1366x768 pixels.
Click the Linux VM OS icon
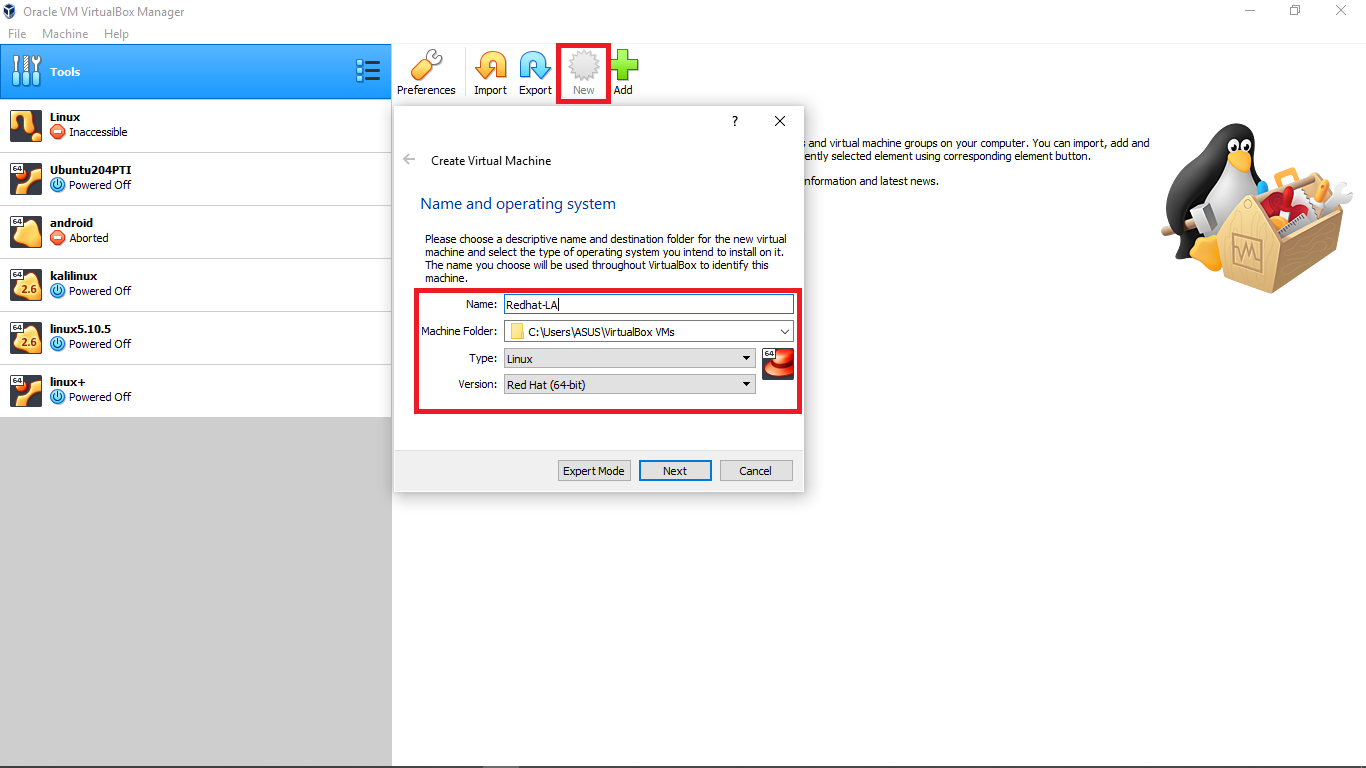click(x=26, y=125)
